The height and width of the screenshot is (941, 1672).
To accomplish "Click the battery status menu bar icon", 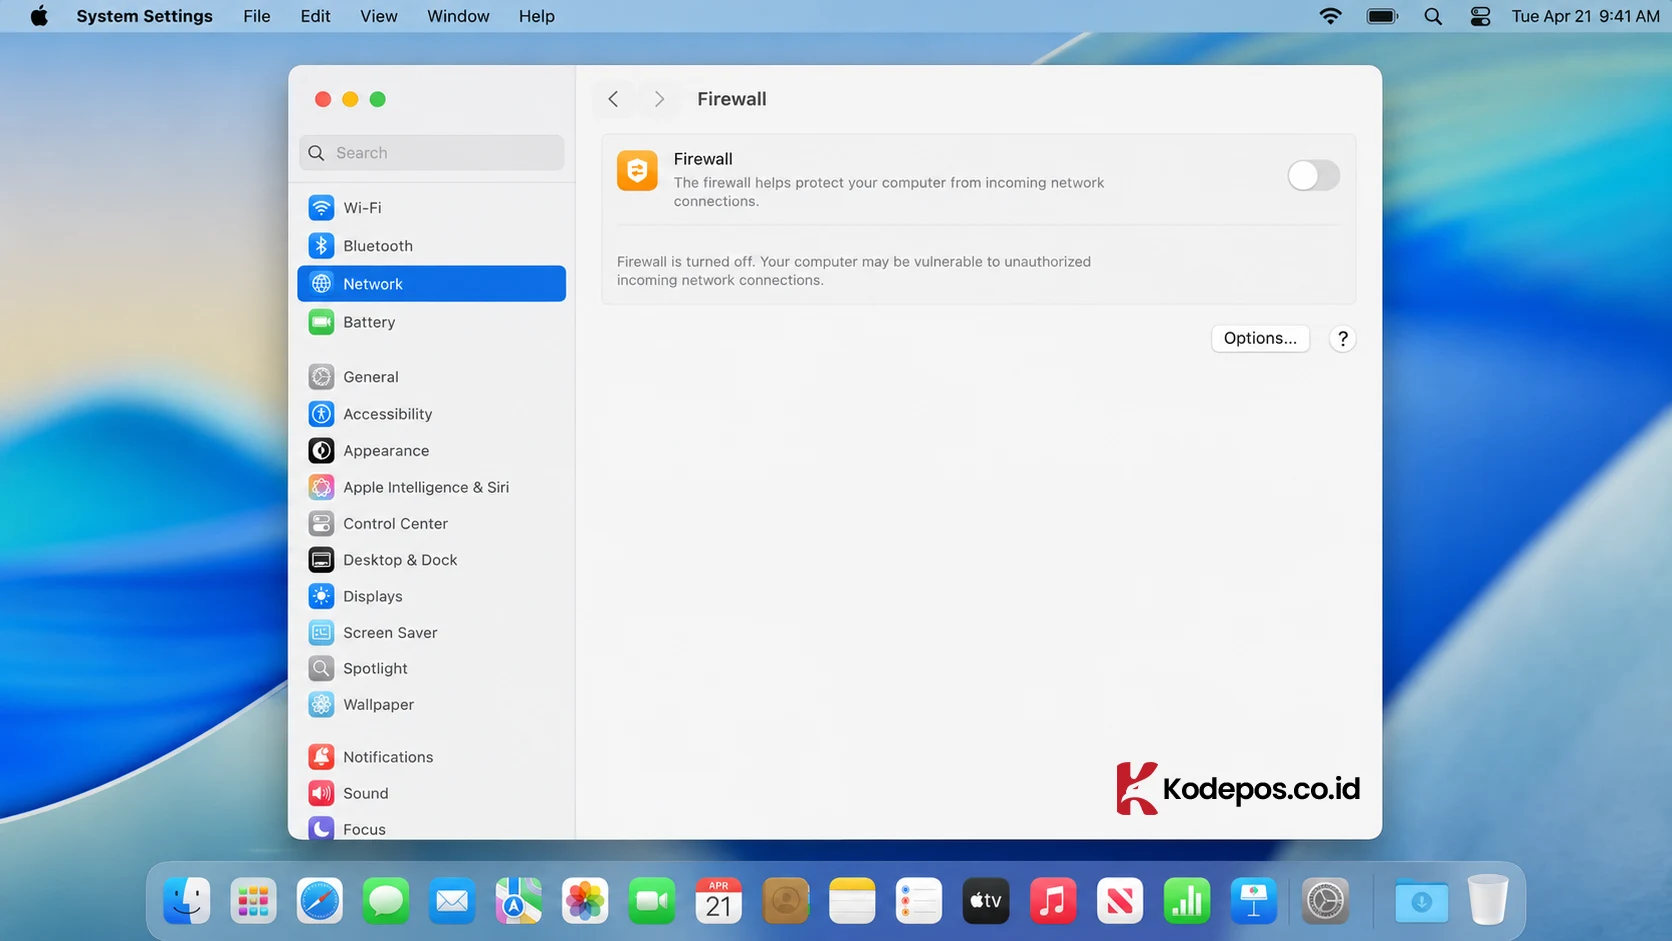I will (x=1382, y=16).
